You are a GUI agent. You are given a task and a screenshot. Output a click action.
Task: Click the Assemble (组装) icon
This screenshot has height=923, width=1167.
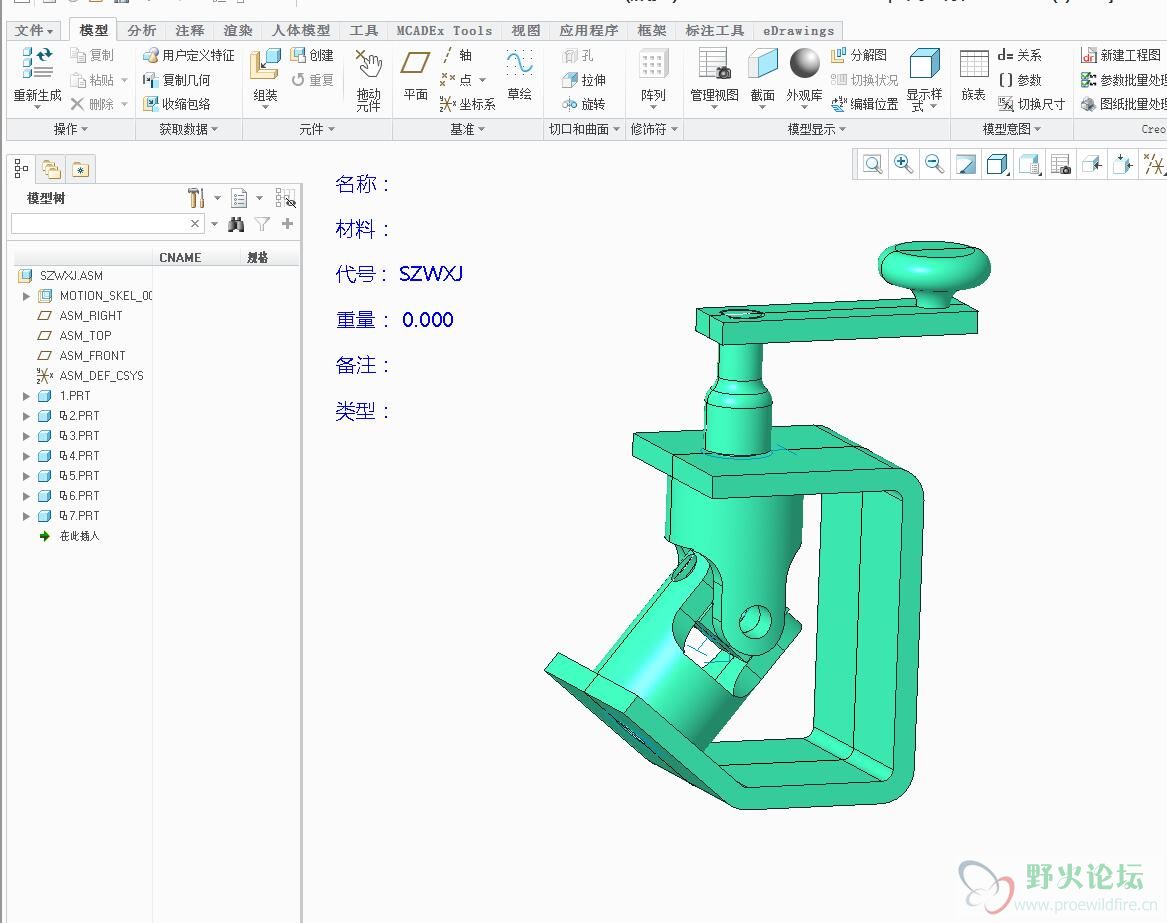pos(265,74)
